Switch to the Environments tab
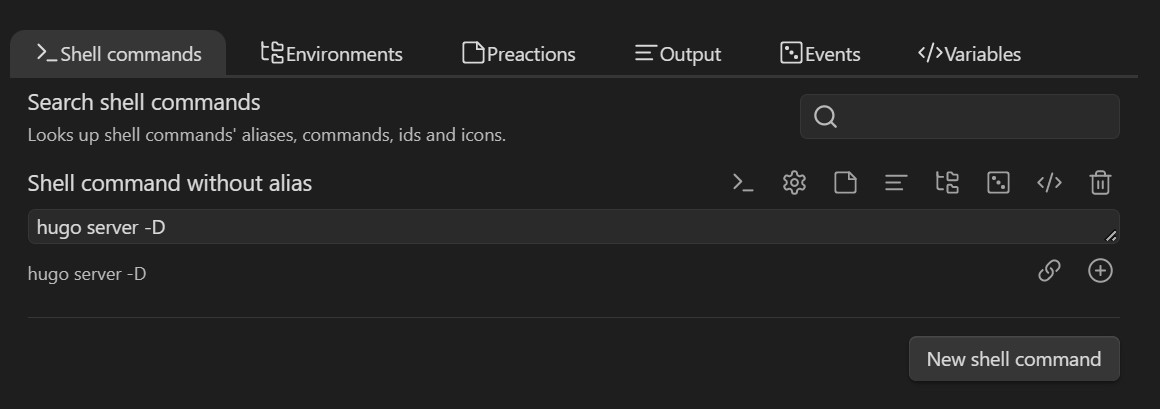The image size is (1160, 409). click(x=332, y=54)
